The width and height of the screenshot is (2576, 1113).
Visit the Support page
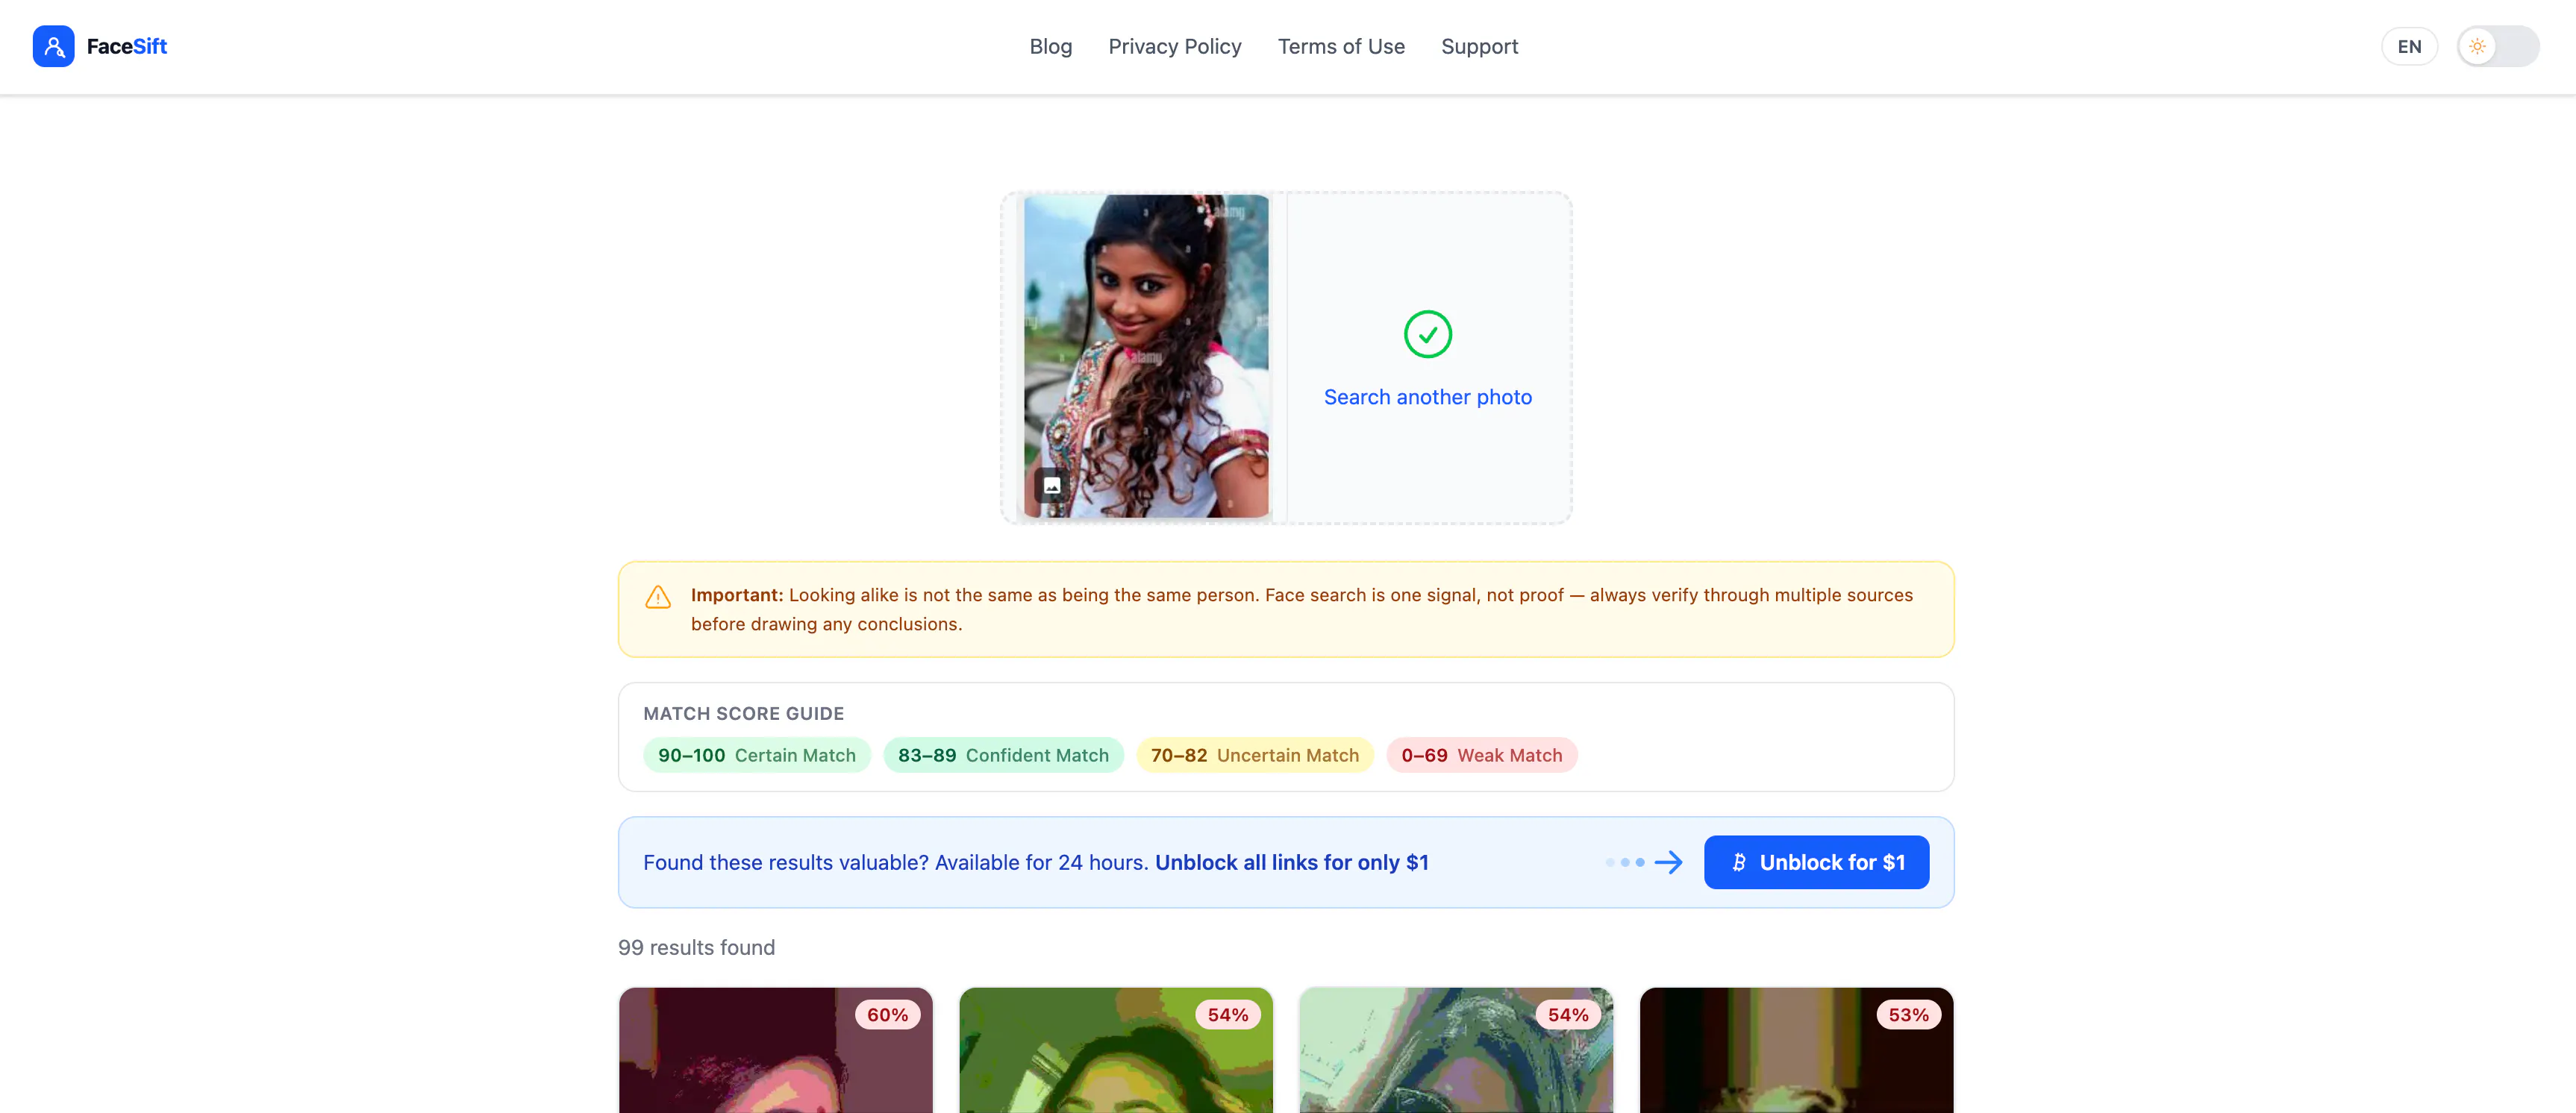click(x=1479, y=46)
